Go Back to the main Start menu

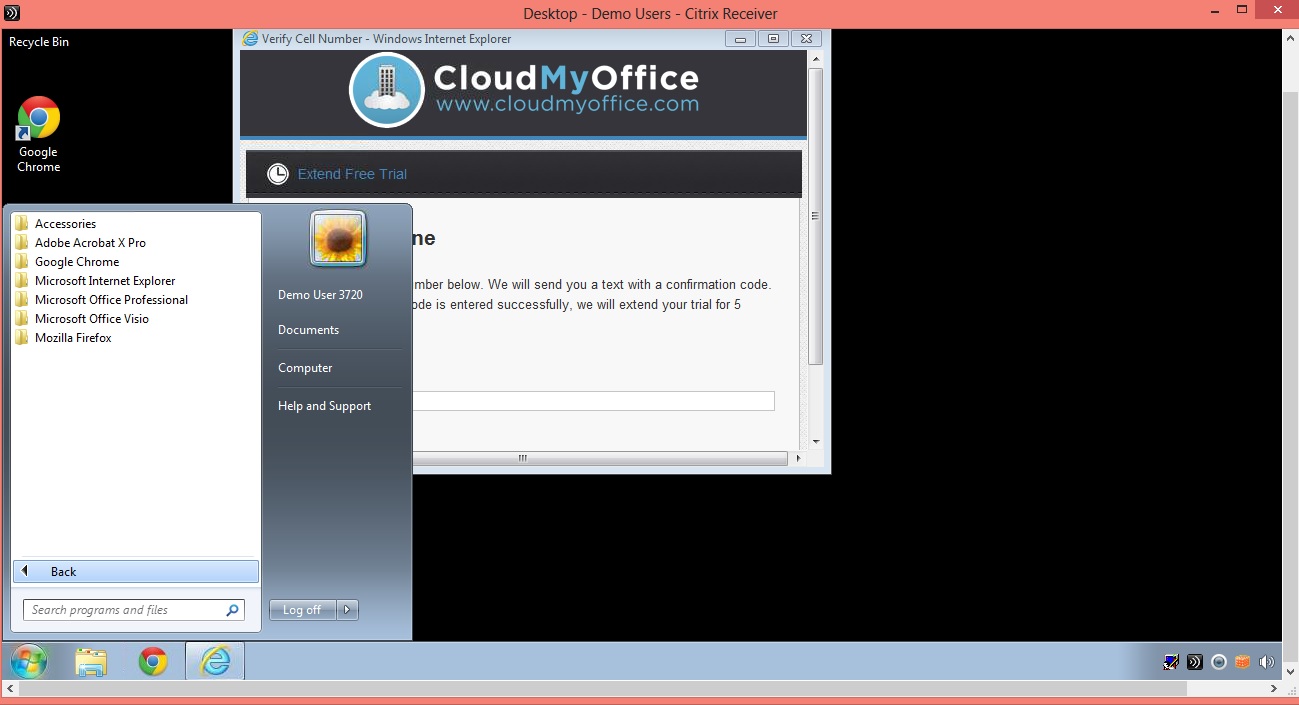tap(136, 572)
